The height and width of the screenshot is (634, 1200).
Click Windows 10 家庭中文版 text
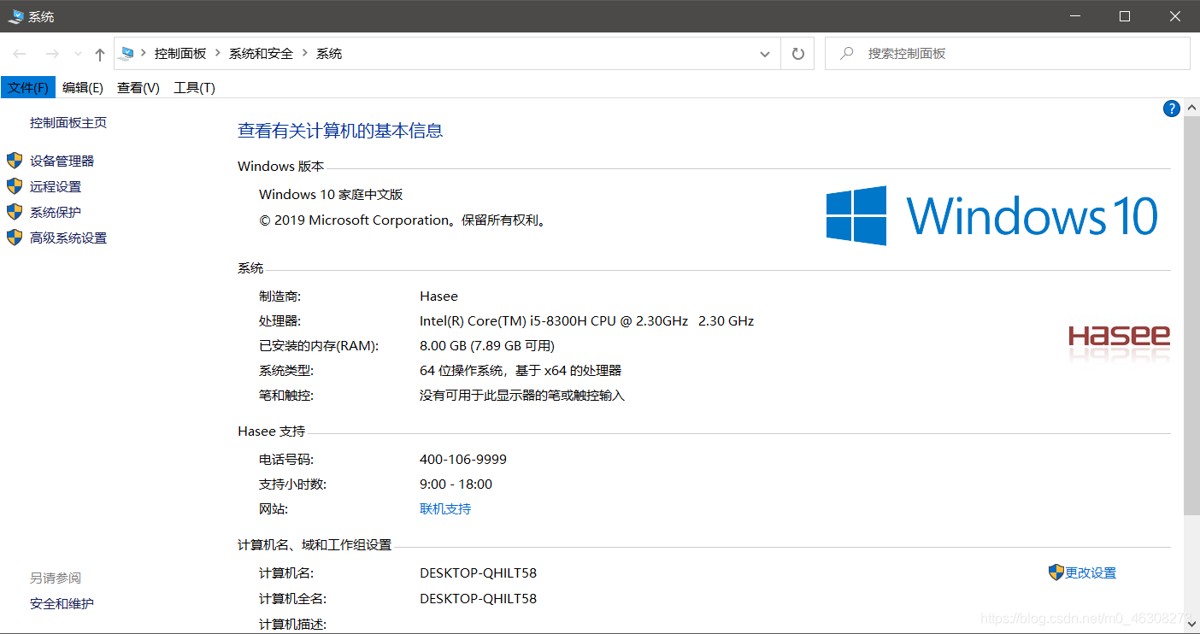pyautogui.click(x=331, y=195)
